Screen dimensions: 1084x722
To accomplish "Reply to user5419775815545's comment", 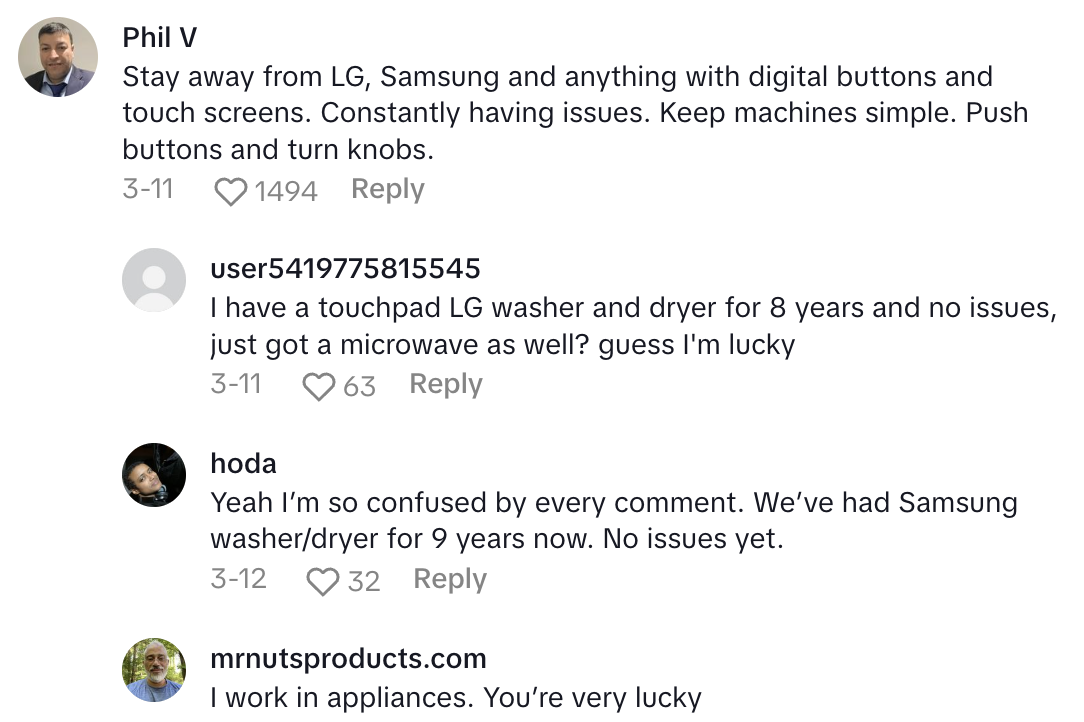I will click(x=446, y=384).
